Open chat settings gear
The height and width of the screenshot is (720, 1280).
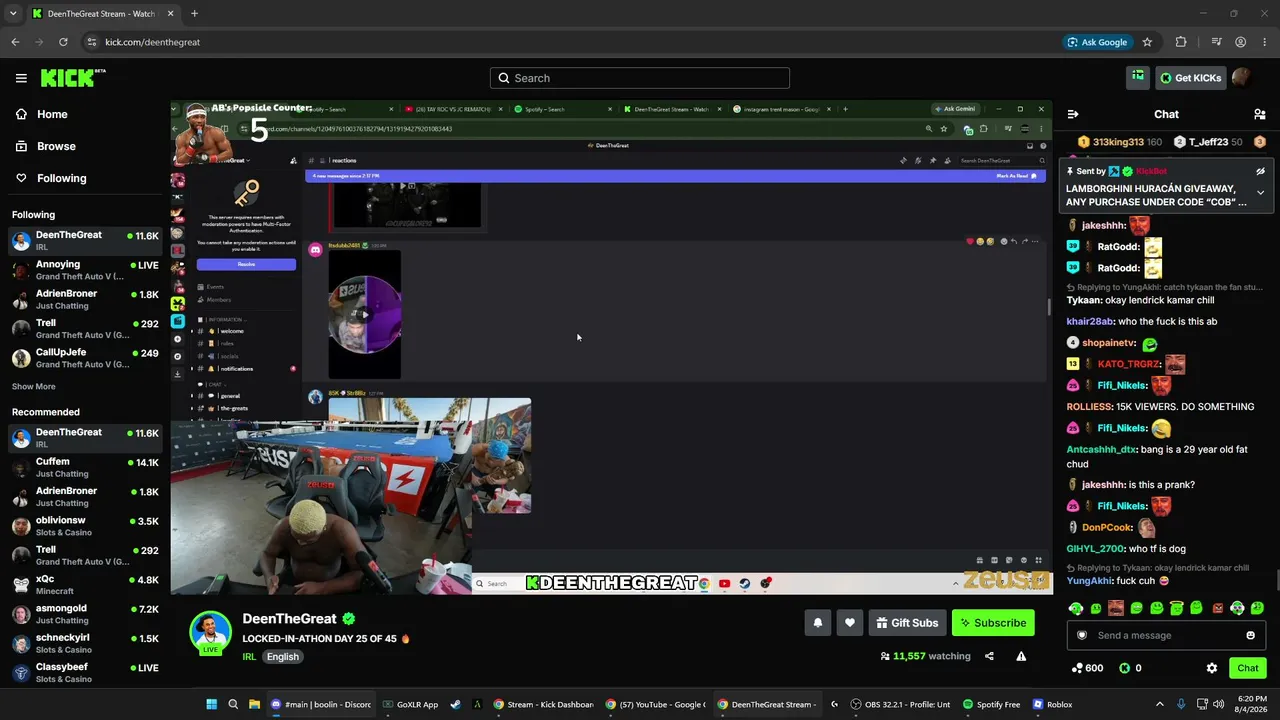click(1212, 668)
